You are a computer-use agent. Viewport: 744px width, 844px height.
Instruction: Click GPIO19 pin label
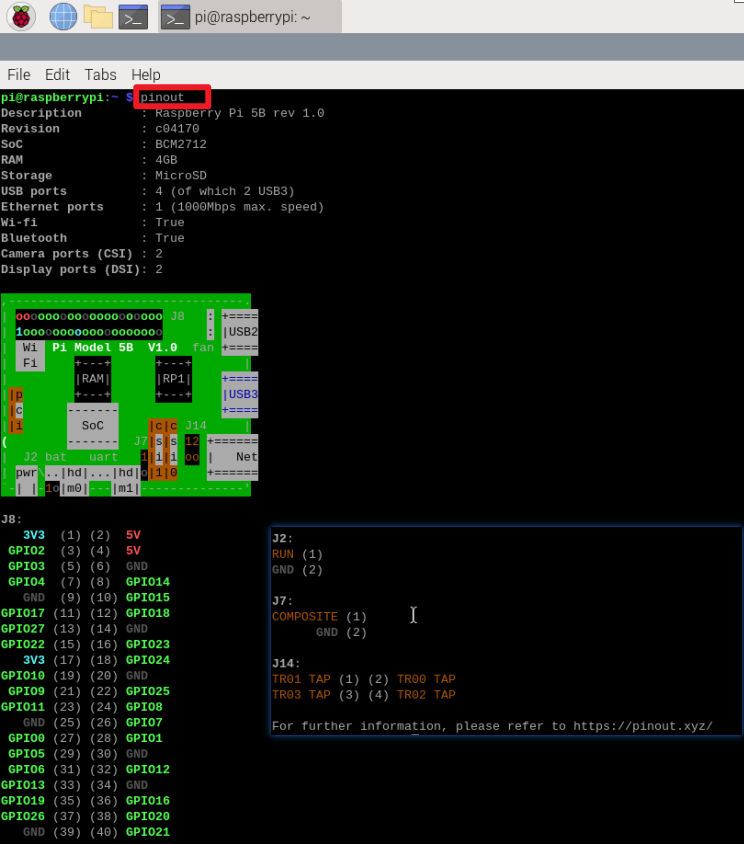tap(23, 800)
